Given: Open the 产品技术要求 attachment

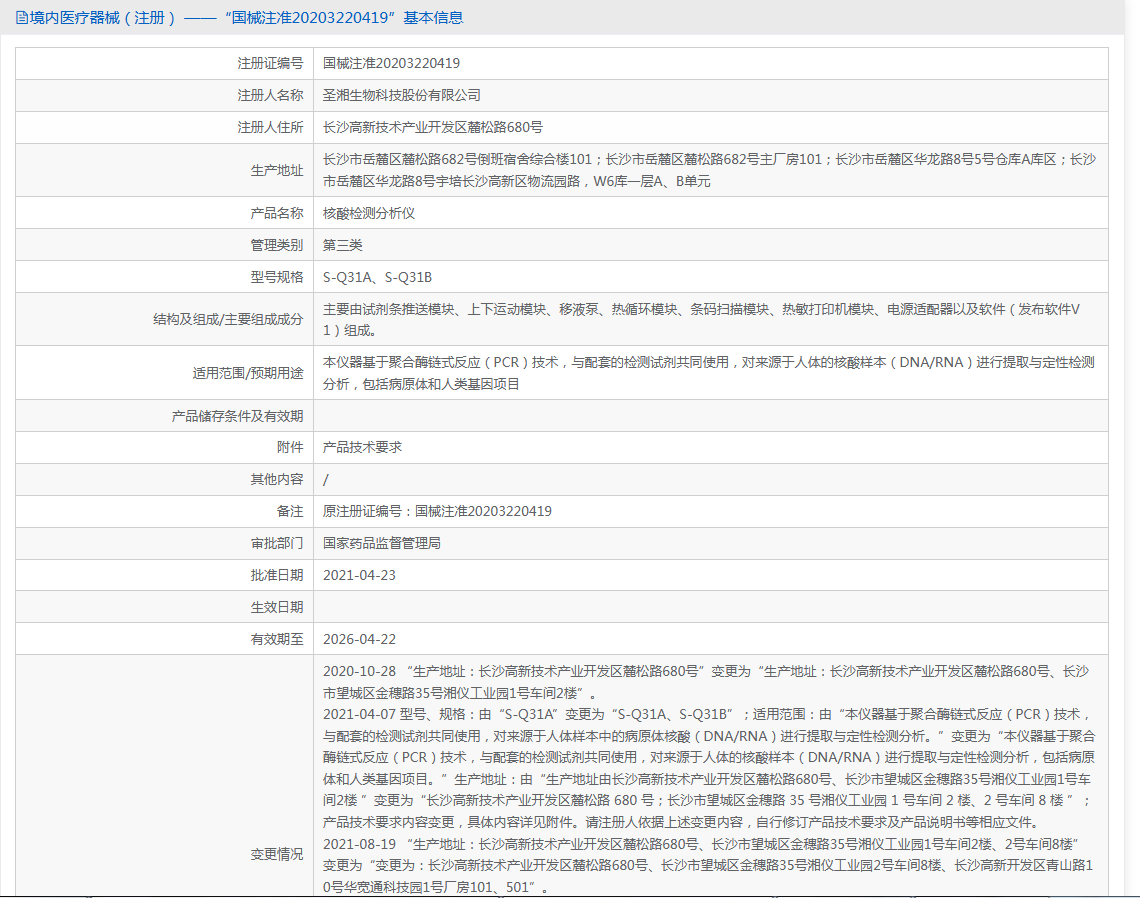Looking at the screenshot, I should (x=362, y=447).
